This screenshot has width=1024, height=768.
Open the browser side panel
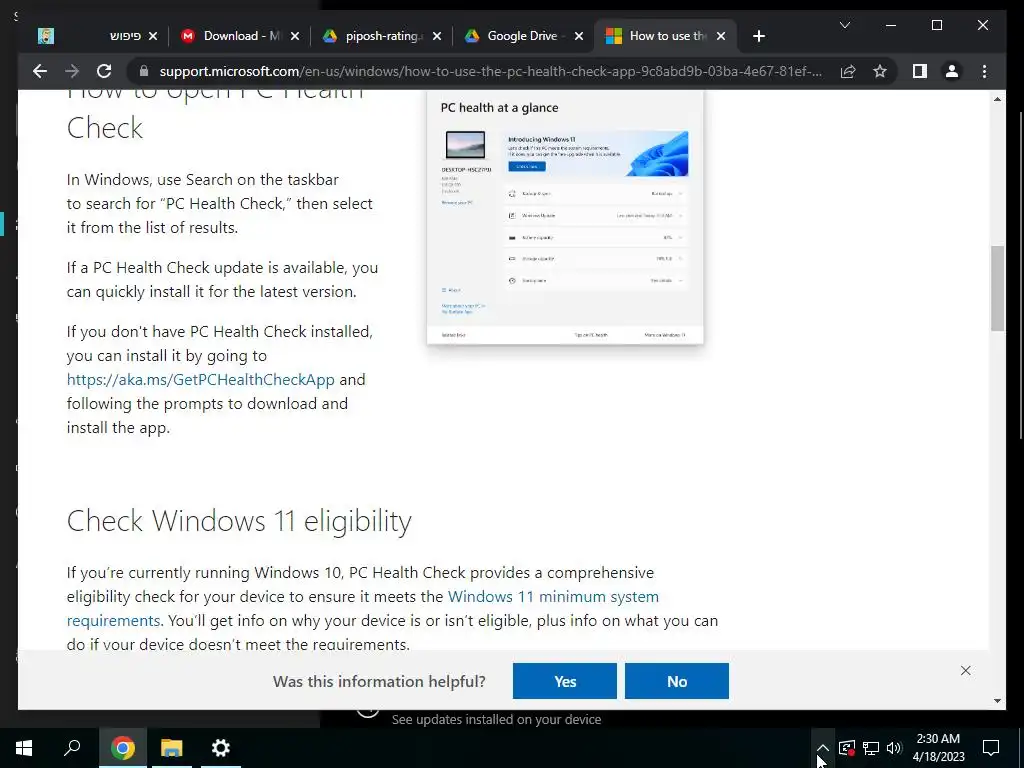pyautogui.click(x=920, y=71)
